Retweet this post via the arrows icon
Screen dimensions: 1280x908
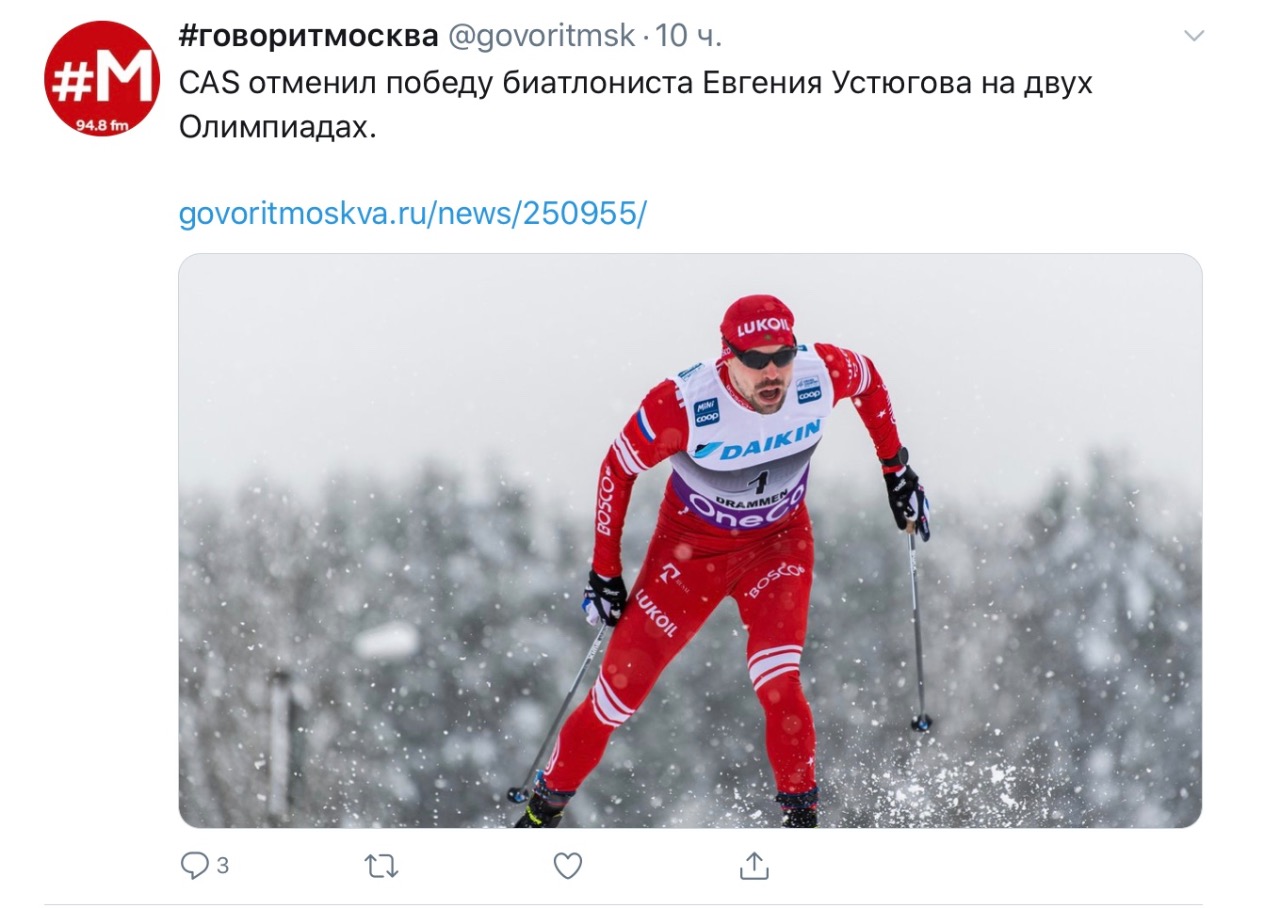pyautogui.click(x=381, y=866)
